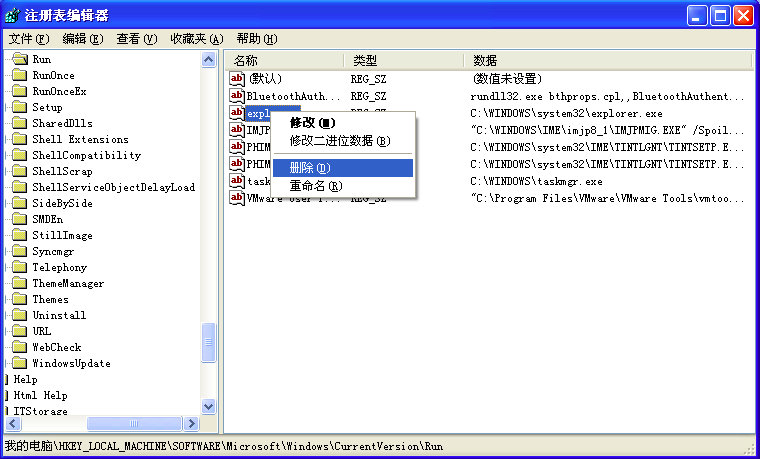
Task: Click the SharedDlls folder icon
Action: [x=20, y=123]
